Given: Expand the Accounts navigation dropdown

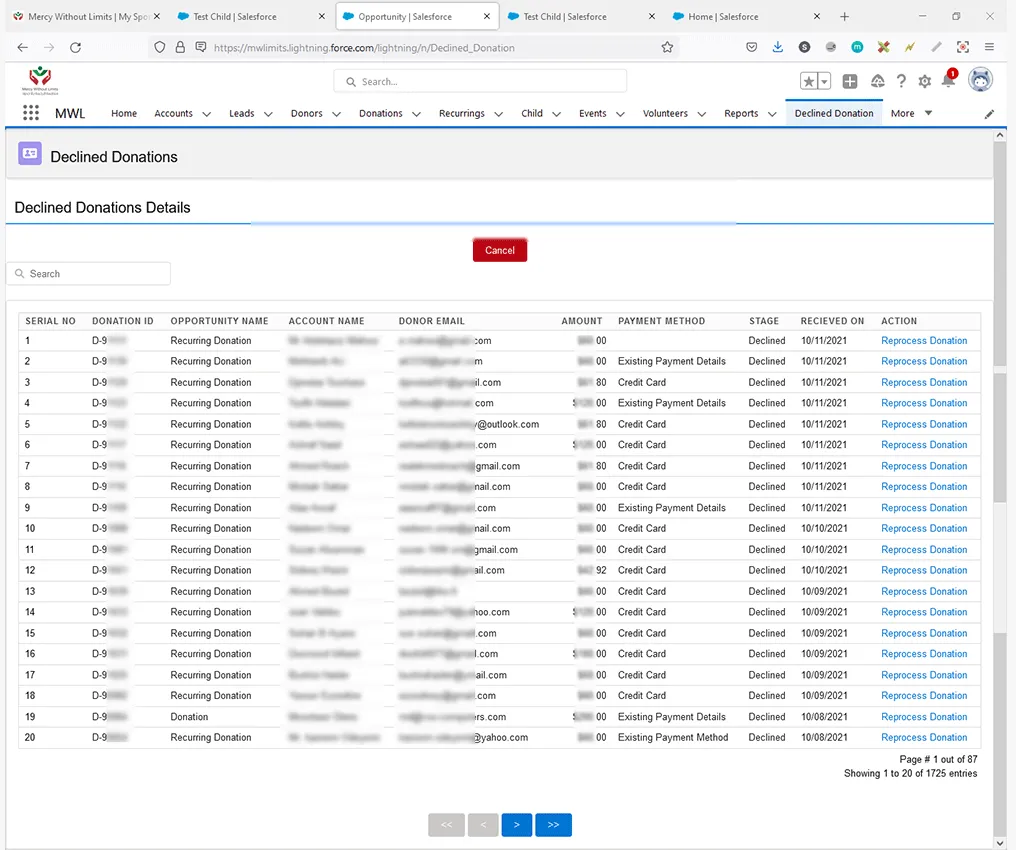Looking at the screenshot, I should (207, 114).
